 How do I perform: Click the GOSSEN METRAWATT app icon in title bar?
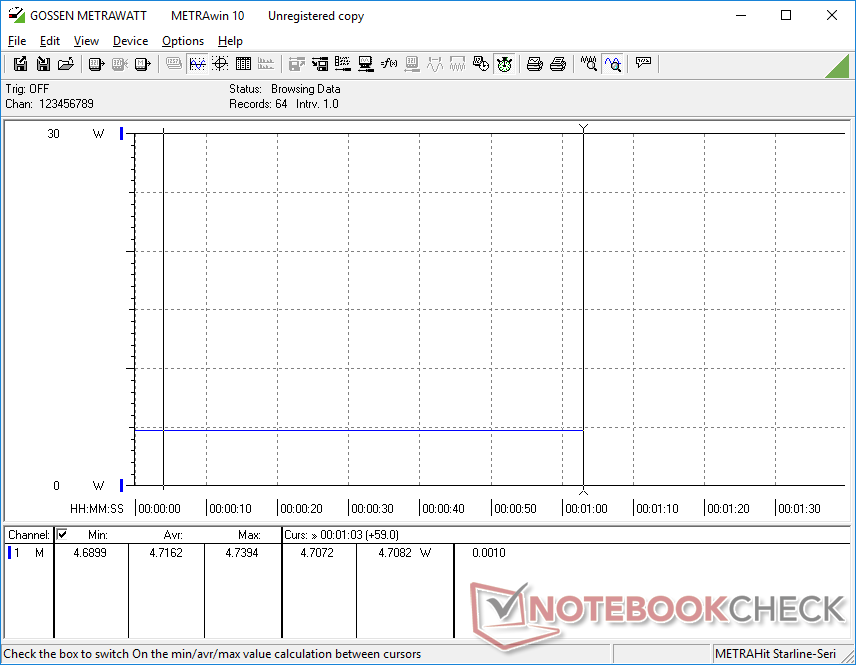pos(16,15)
